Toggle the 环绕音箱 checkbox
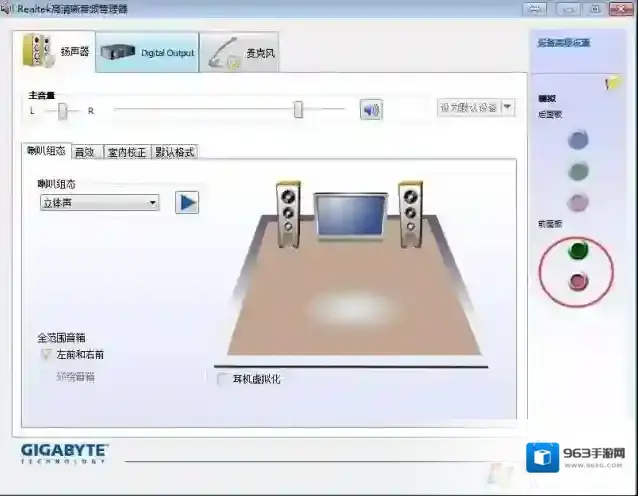638x496 pixels. (x=45, y=377)
